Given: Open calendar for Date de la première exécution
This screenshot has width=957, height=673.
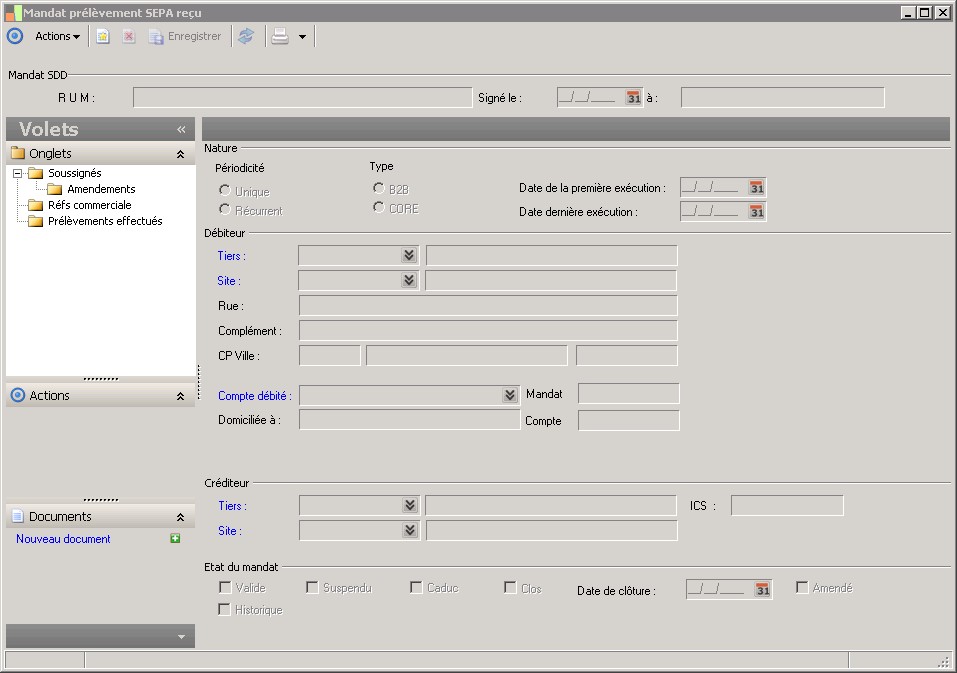Looking at the screenshot, I should pyautogui.click(x=757, y=188).
